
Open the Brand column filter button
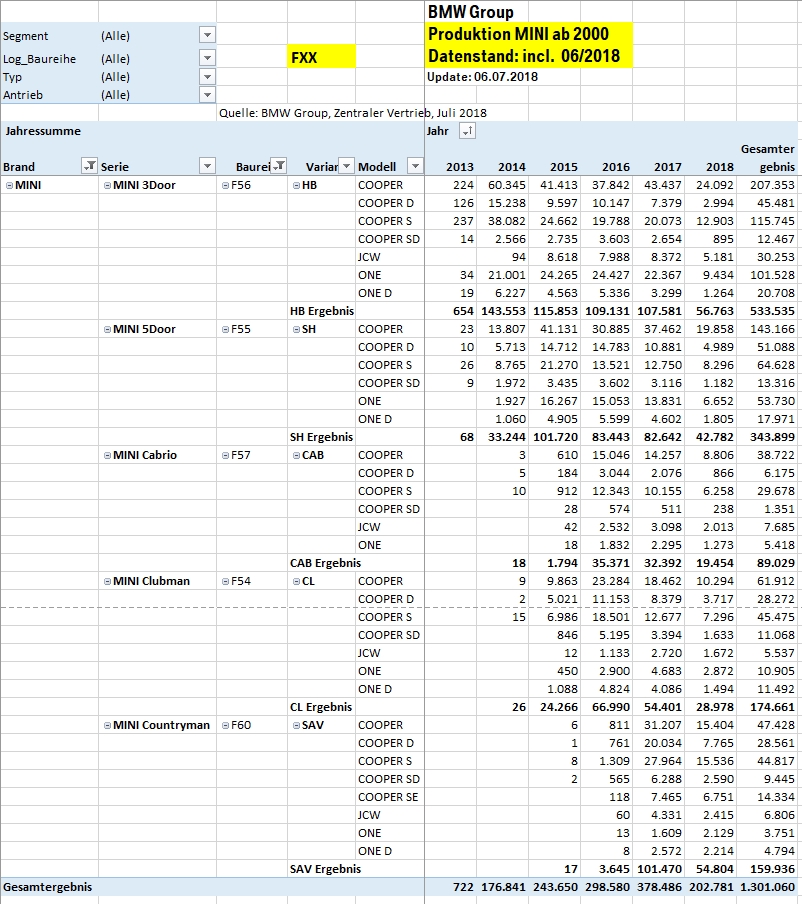pos(89,166)
